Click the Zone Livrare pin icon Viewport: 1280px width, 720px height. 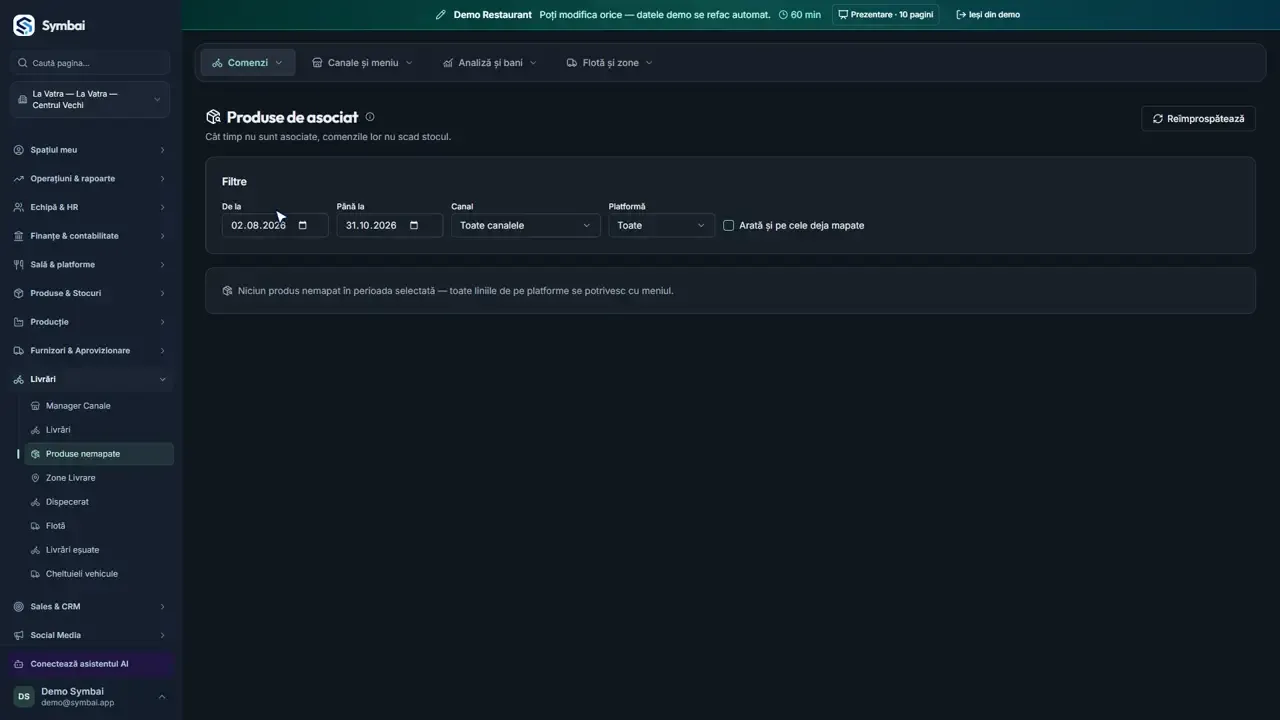(36, 478)
